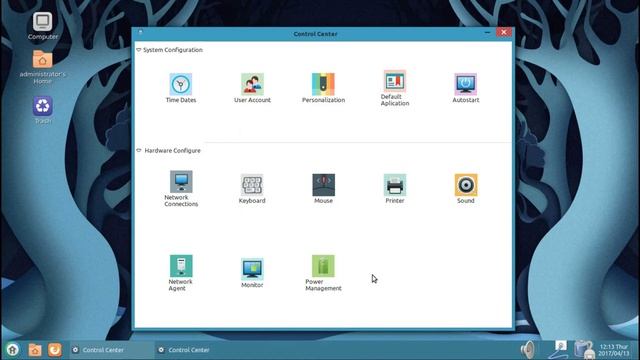640x360 pixels.
Task: Close the Control Center window
Action: 504,32
